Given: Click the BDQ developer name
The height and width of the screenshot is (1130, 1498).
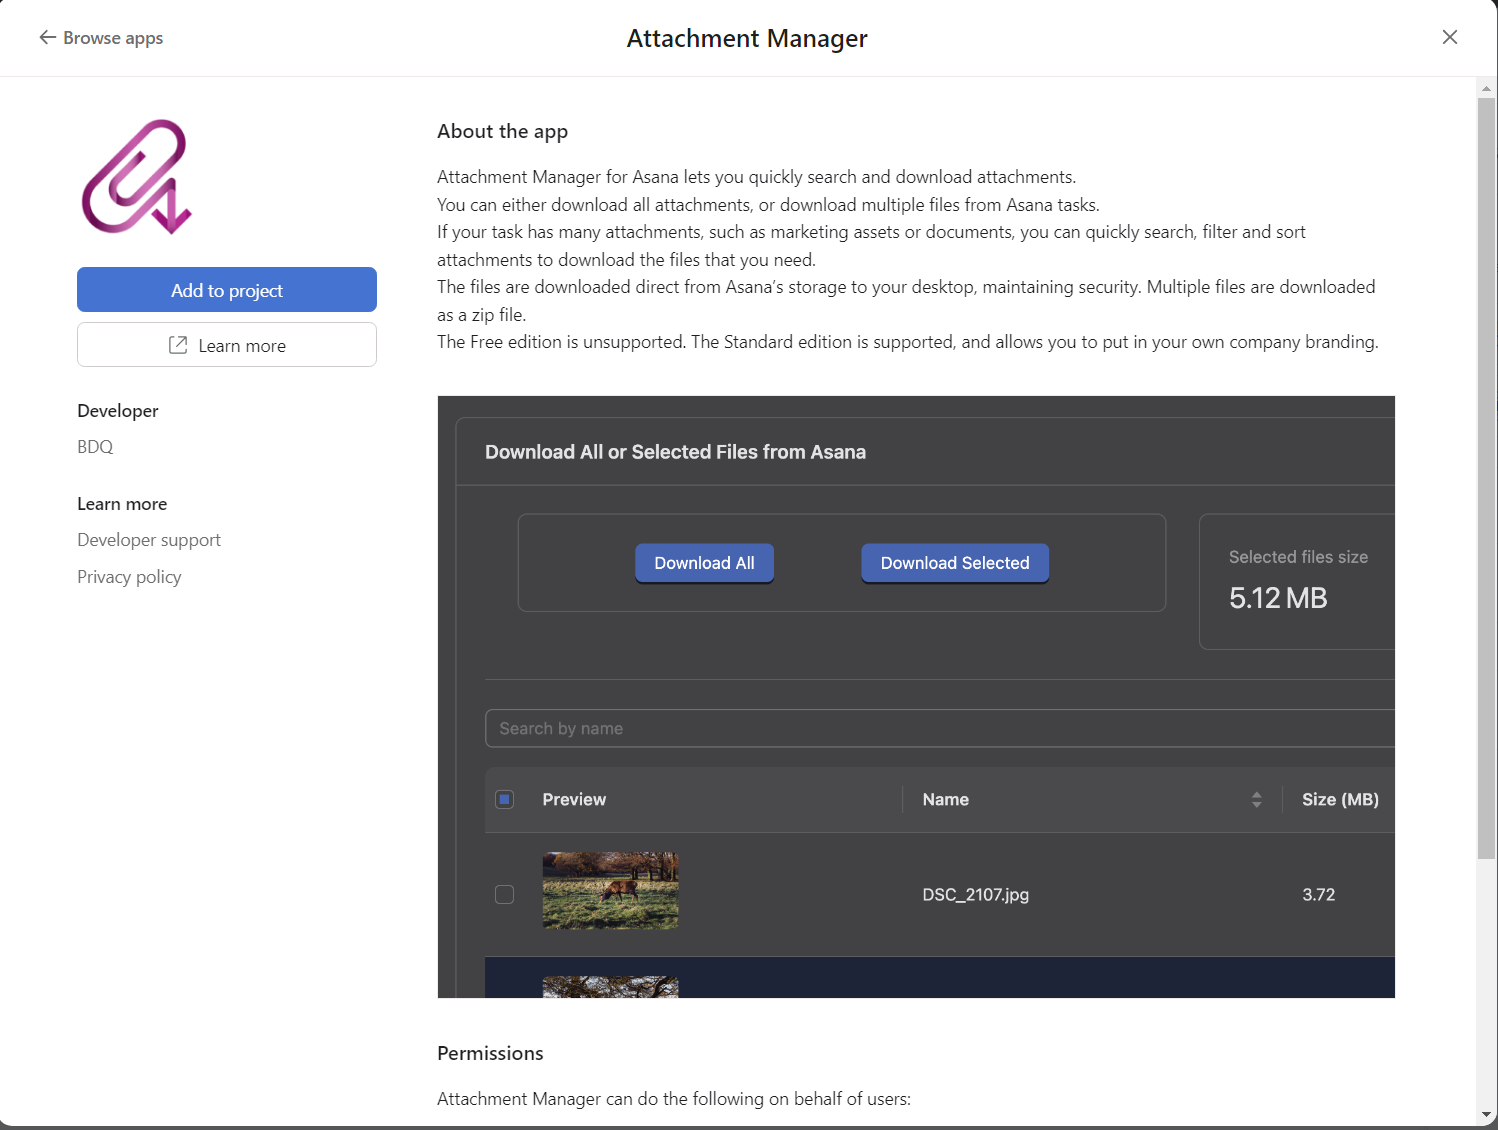Looking at the screenshot, I should click(95, 447).
